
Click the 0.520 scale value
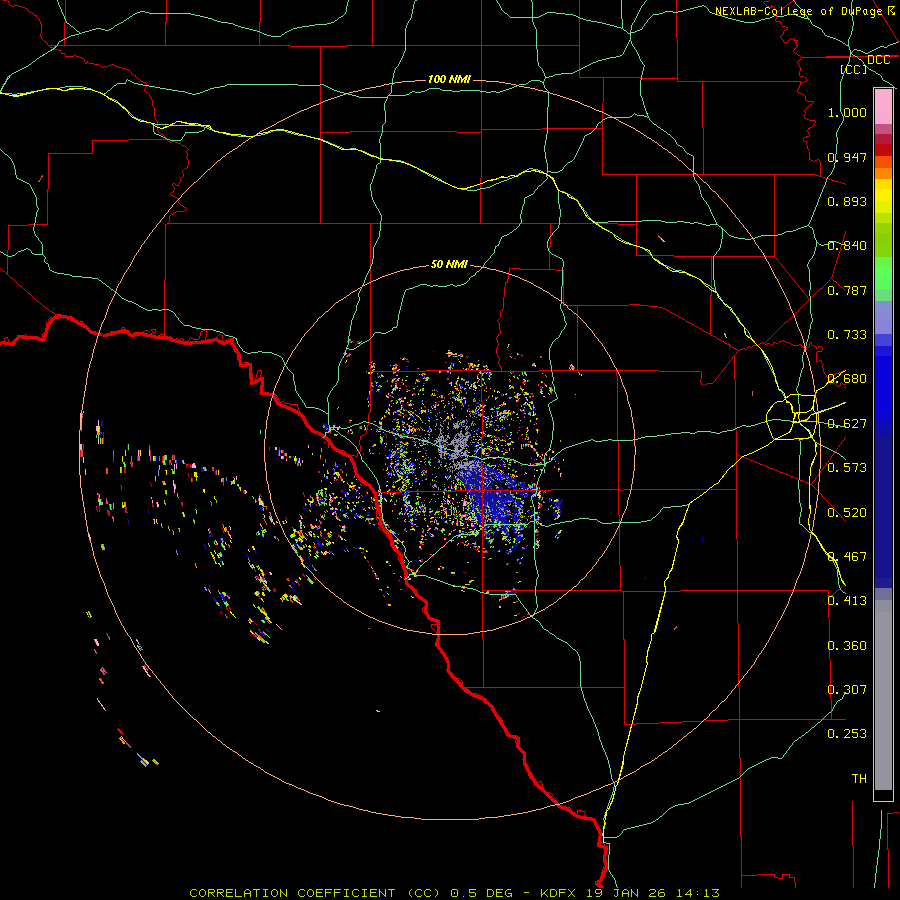[x=847, y=513]
